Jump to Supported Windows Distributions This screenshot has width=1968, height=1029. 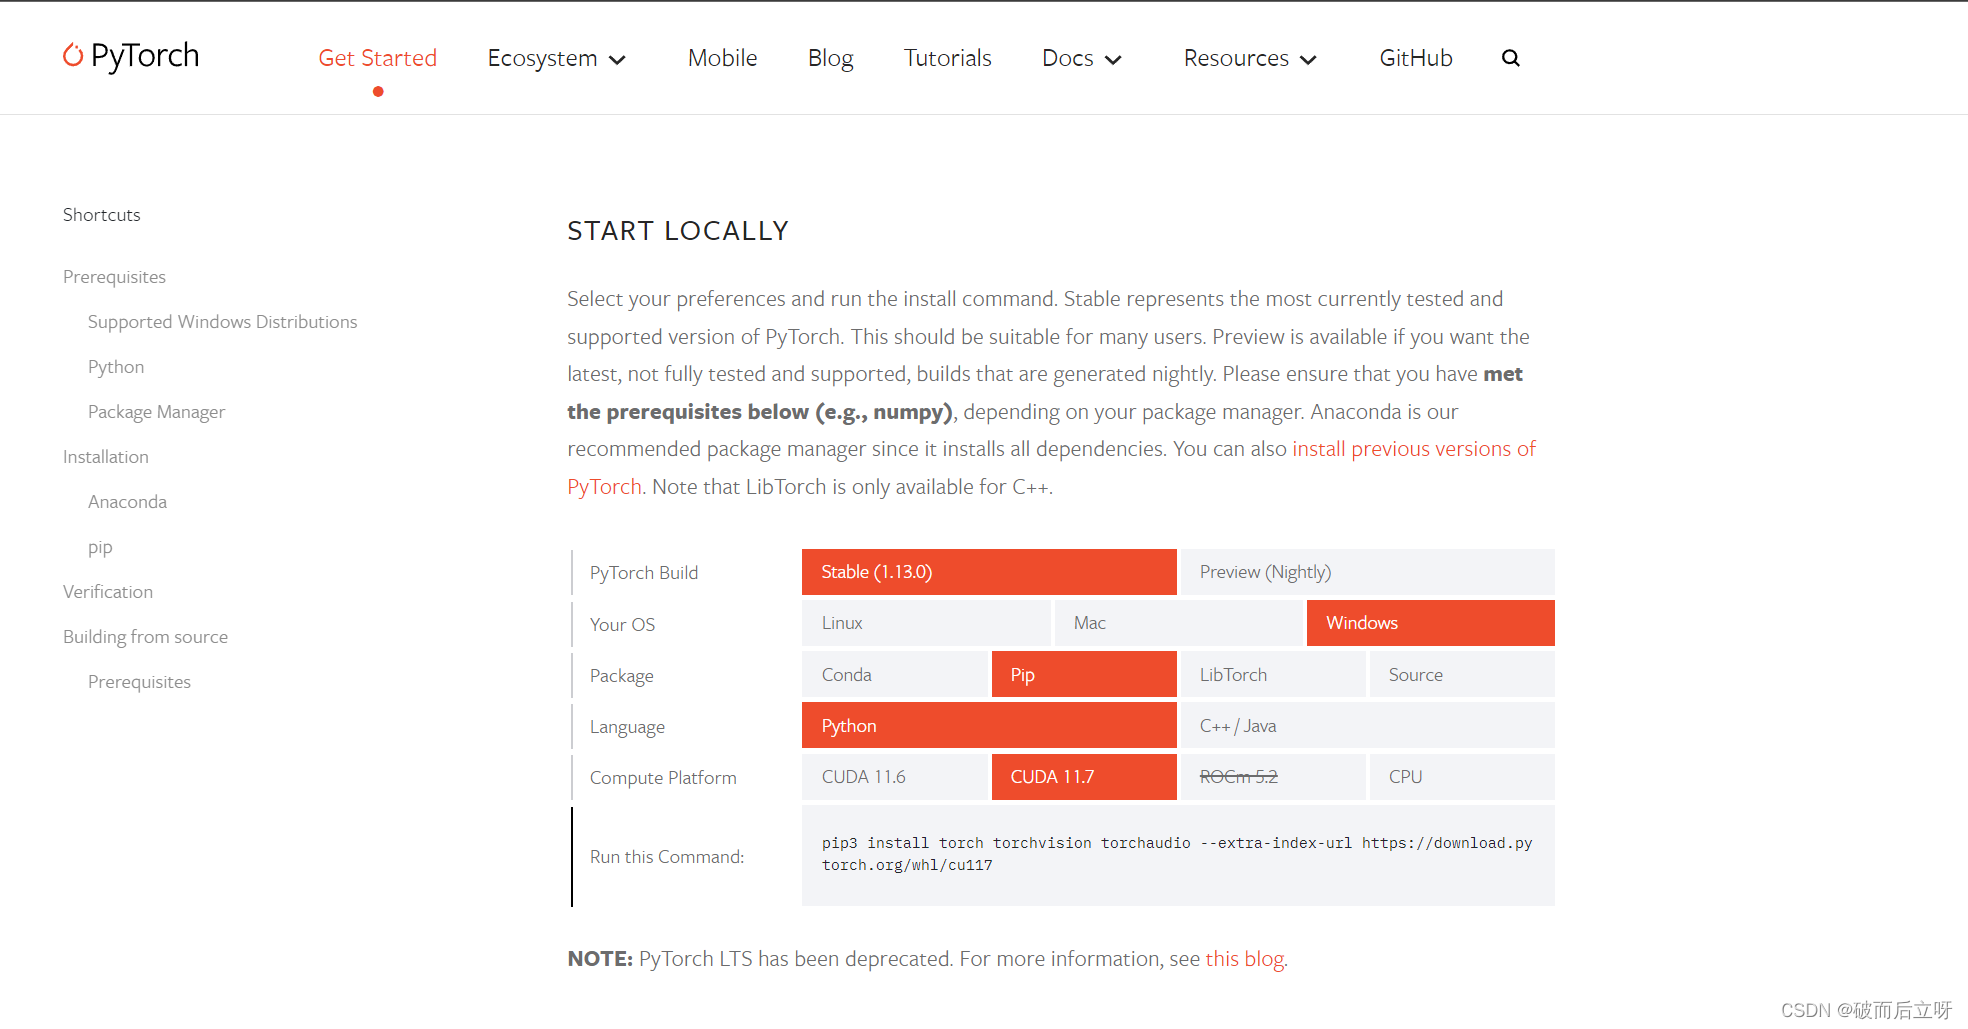click(x=222, y=322)
